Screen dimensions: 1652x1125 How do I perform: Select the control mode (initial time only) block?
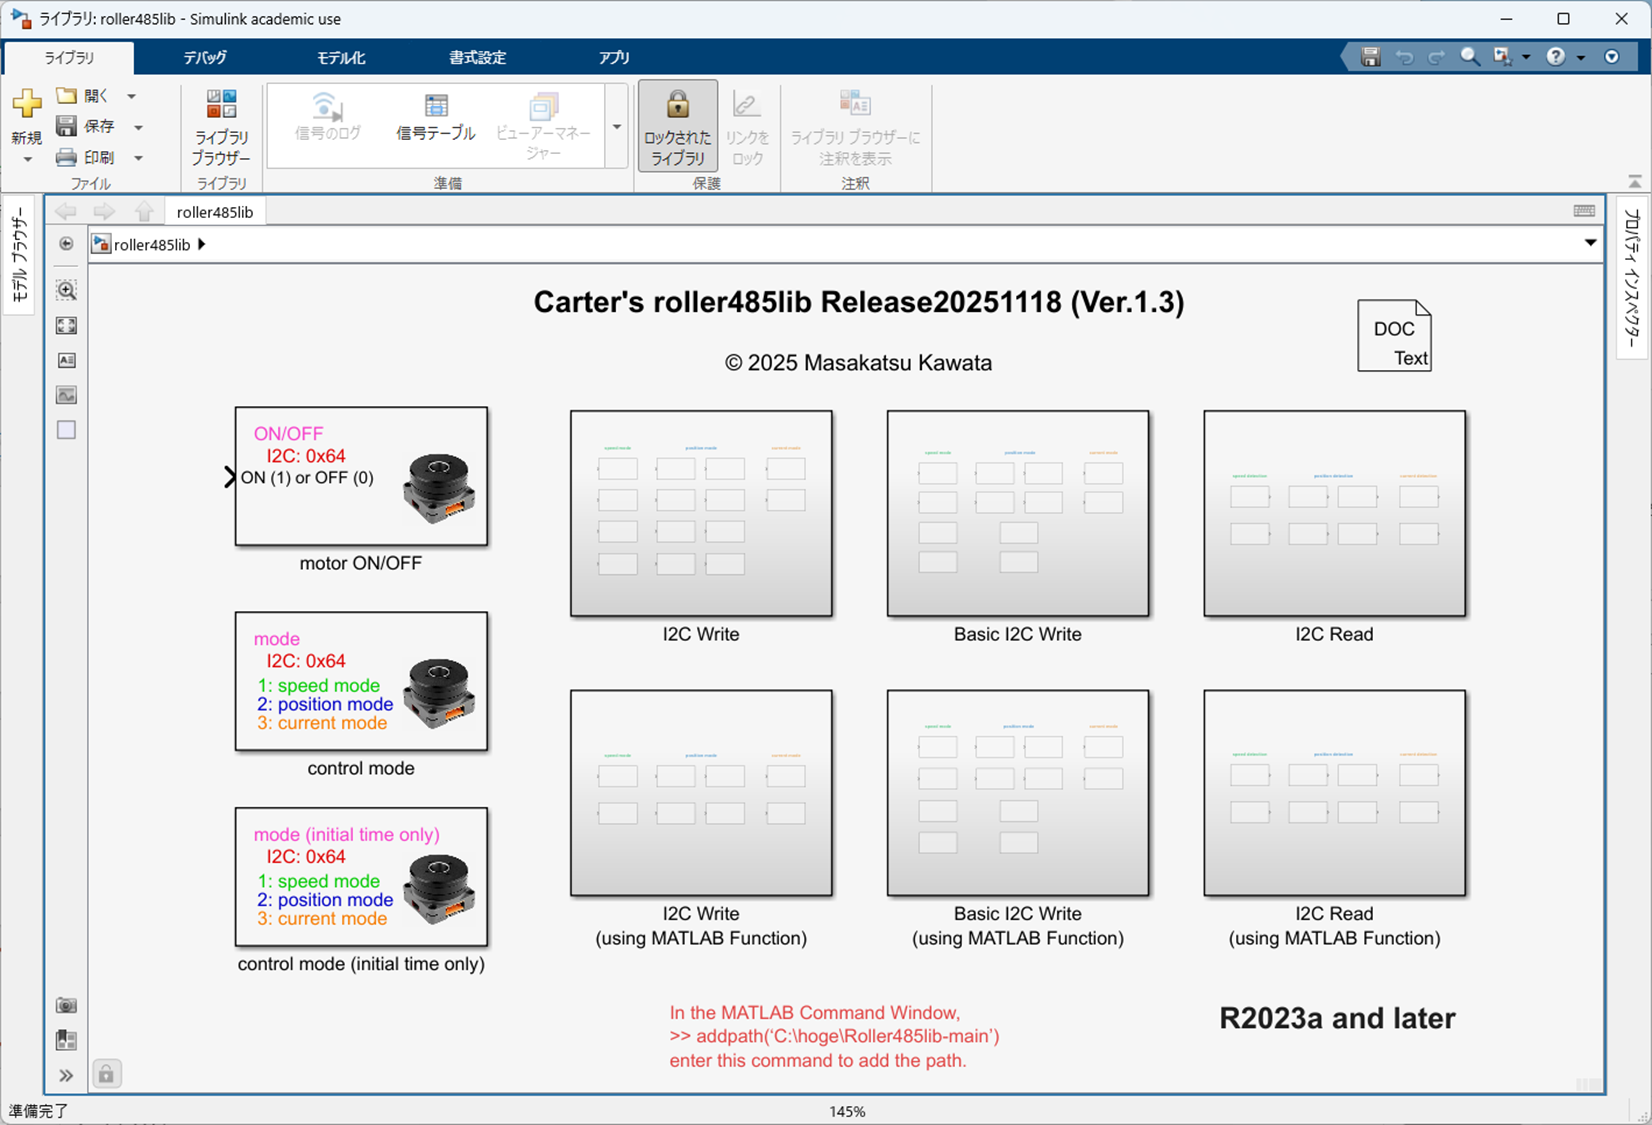point(361,877)
